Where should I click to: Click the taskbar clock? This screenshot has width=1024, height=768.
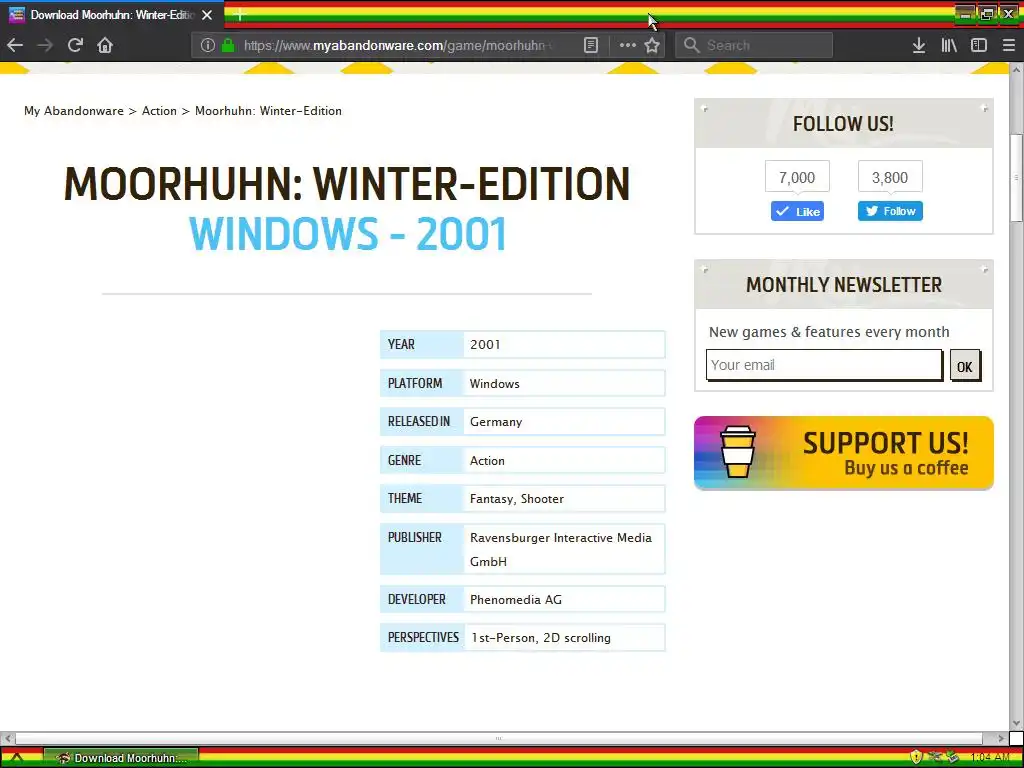(990, 758)
